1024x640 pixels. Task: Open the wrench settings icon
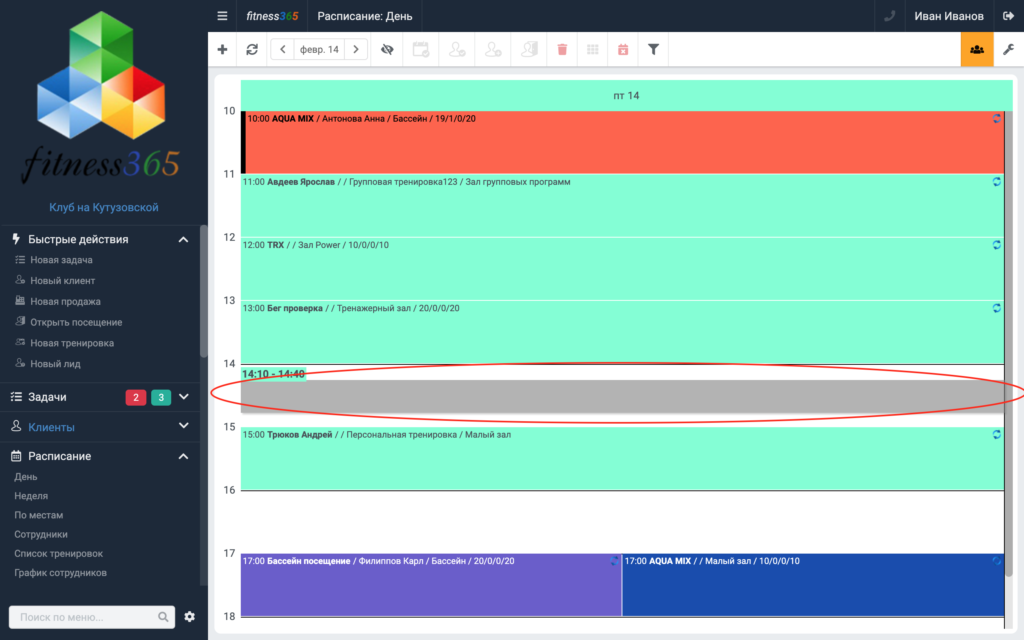click(x=1008, y=50)
